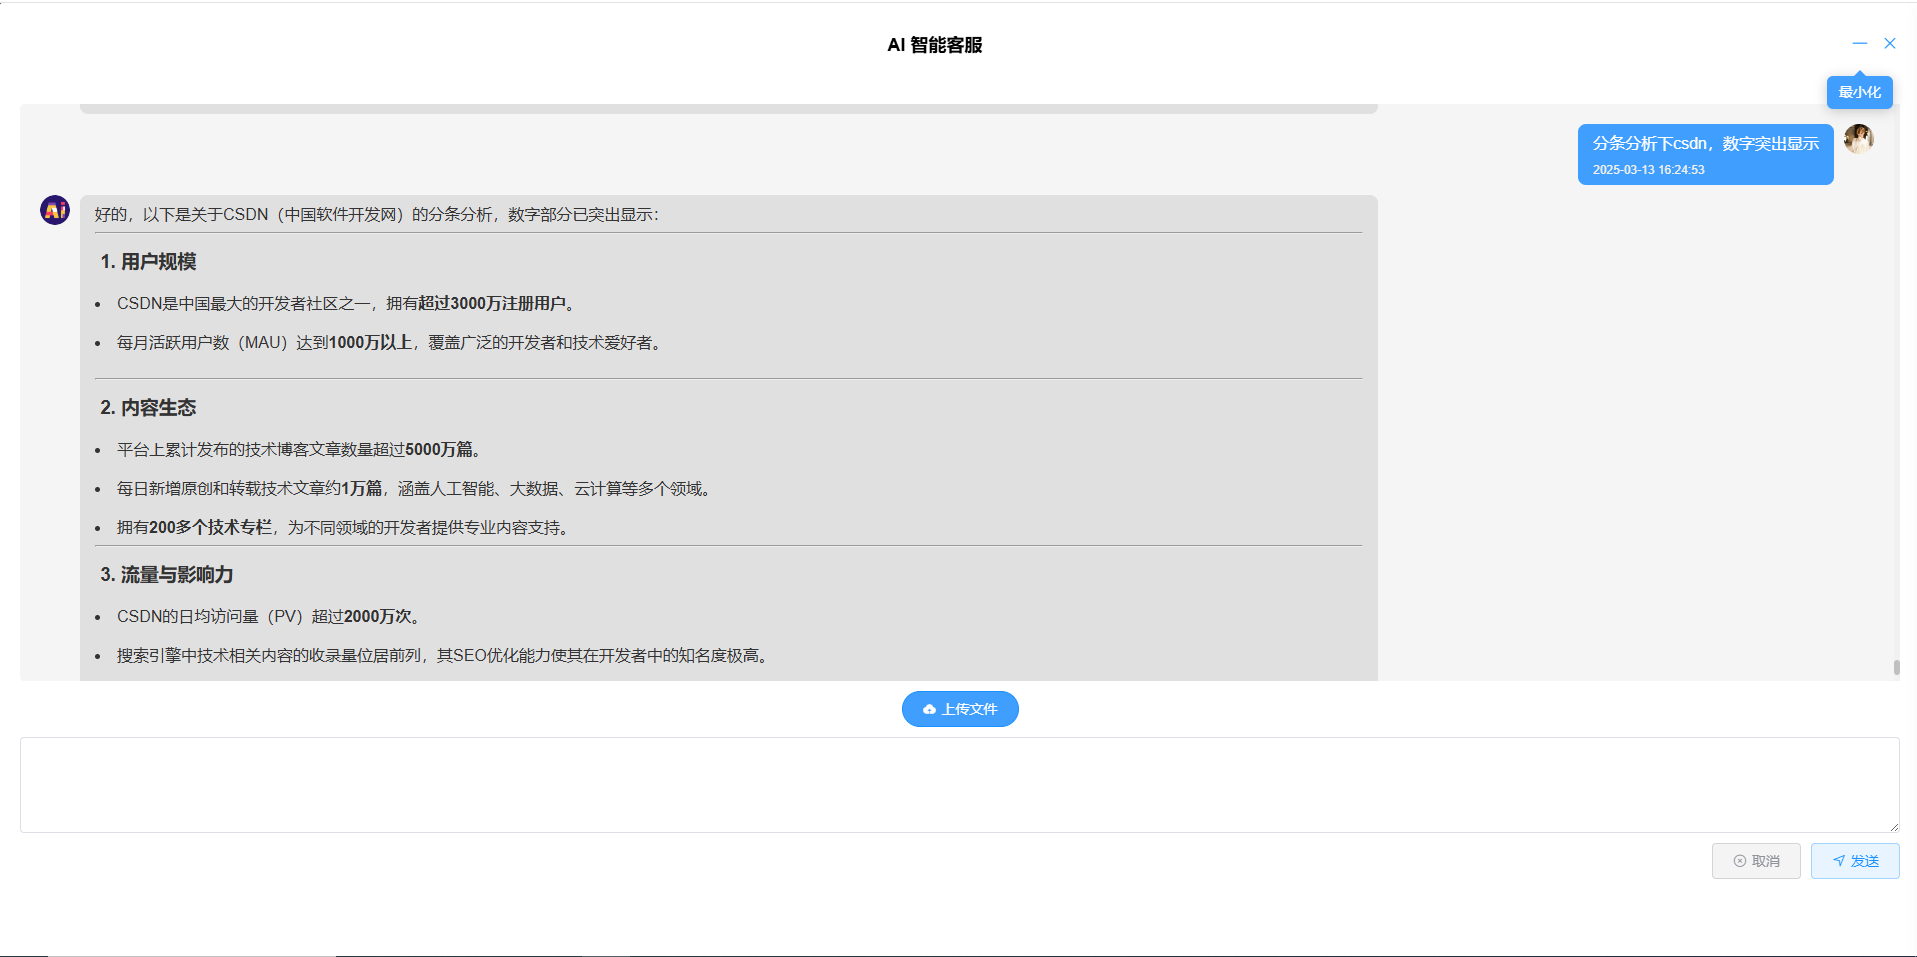Focus the message input text area
The image size is (1917, 957).
(x=960, y=785)
